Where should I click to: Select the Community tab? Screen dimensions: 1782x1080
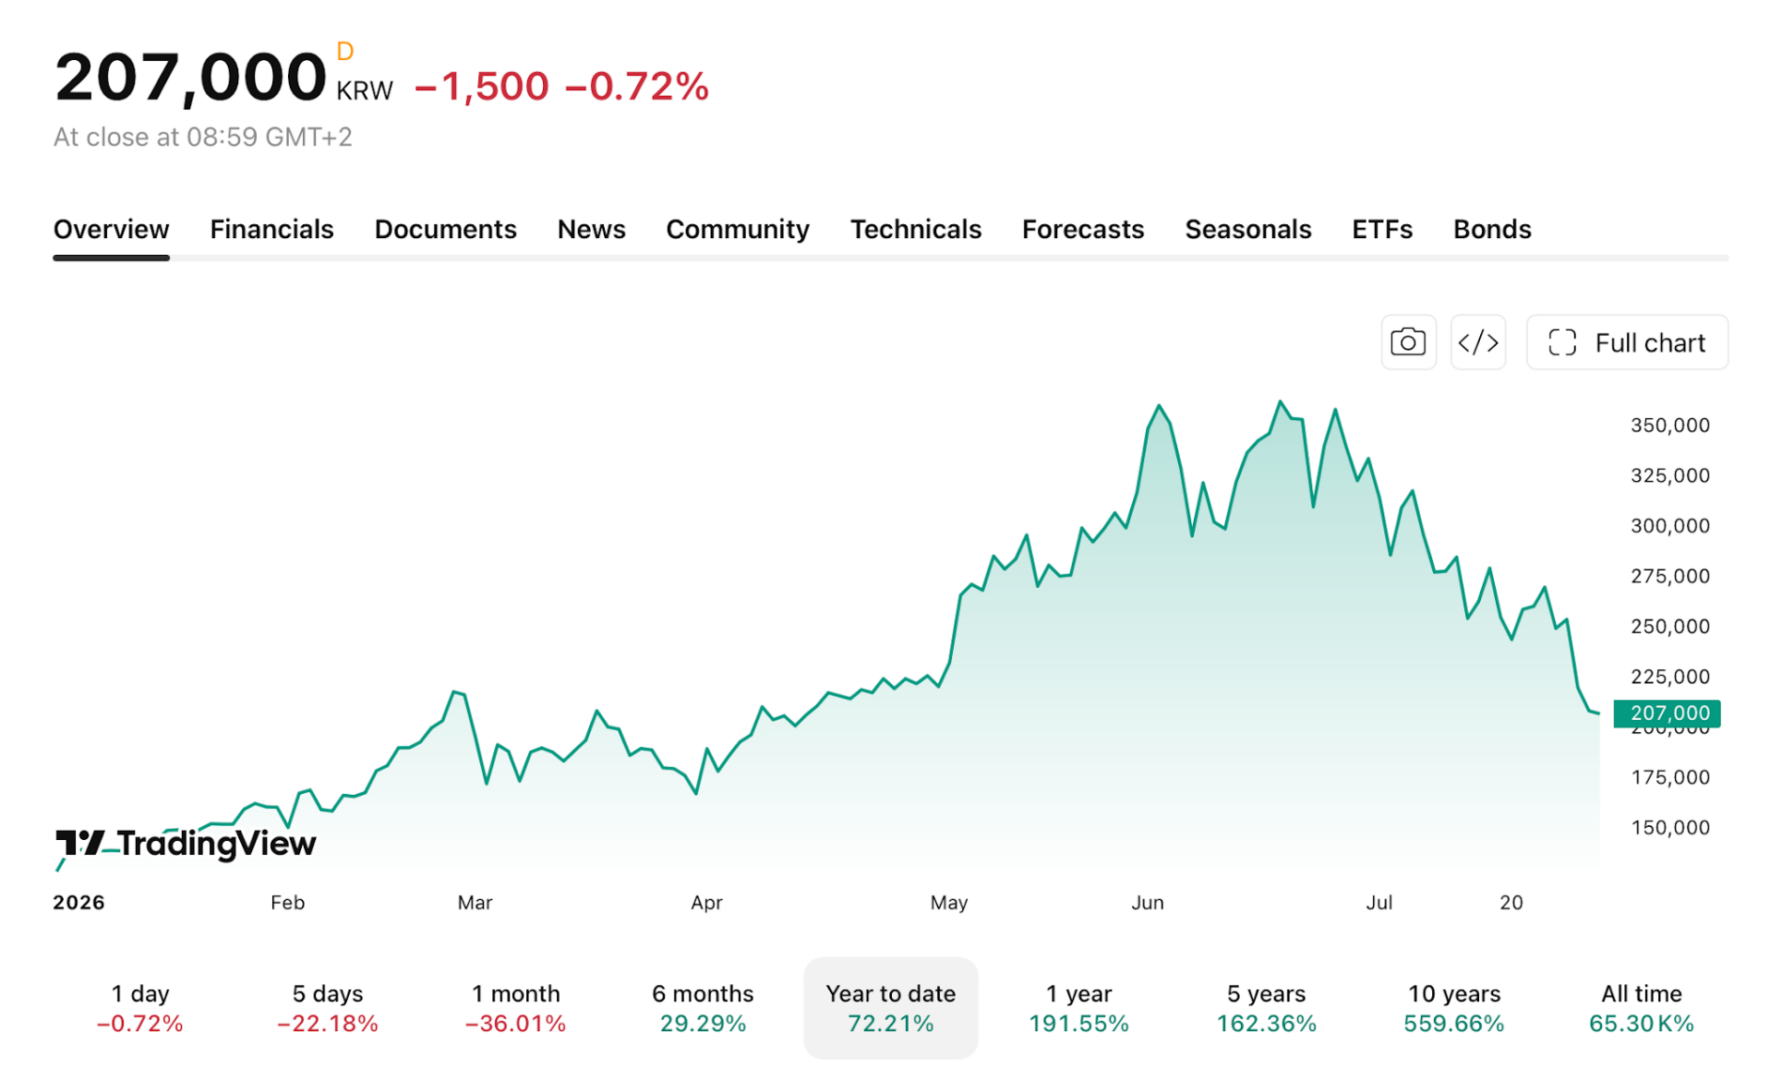(738, 230)
